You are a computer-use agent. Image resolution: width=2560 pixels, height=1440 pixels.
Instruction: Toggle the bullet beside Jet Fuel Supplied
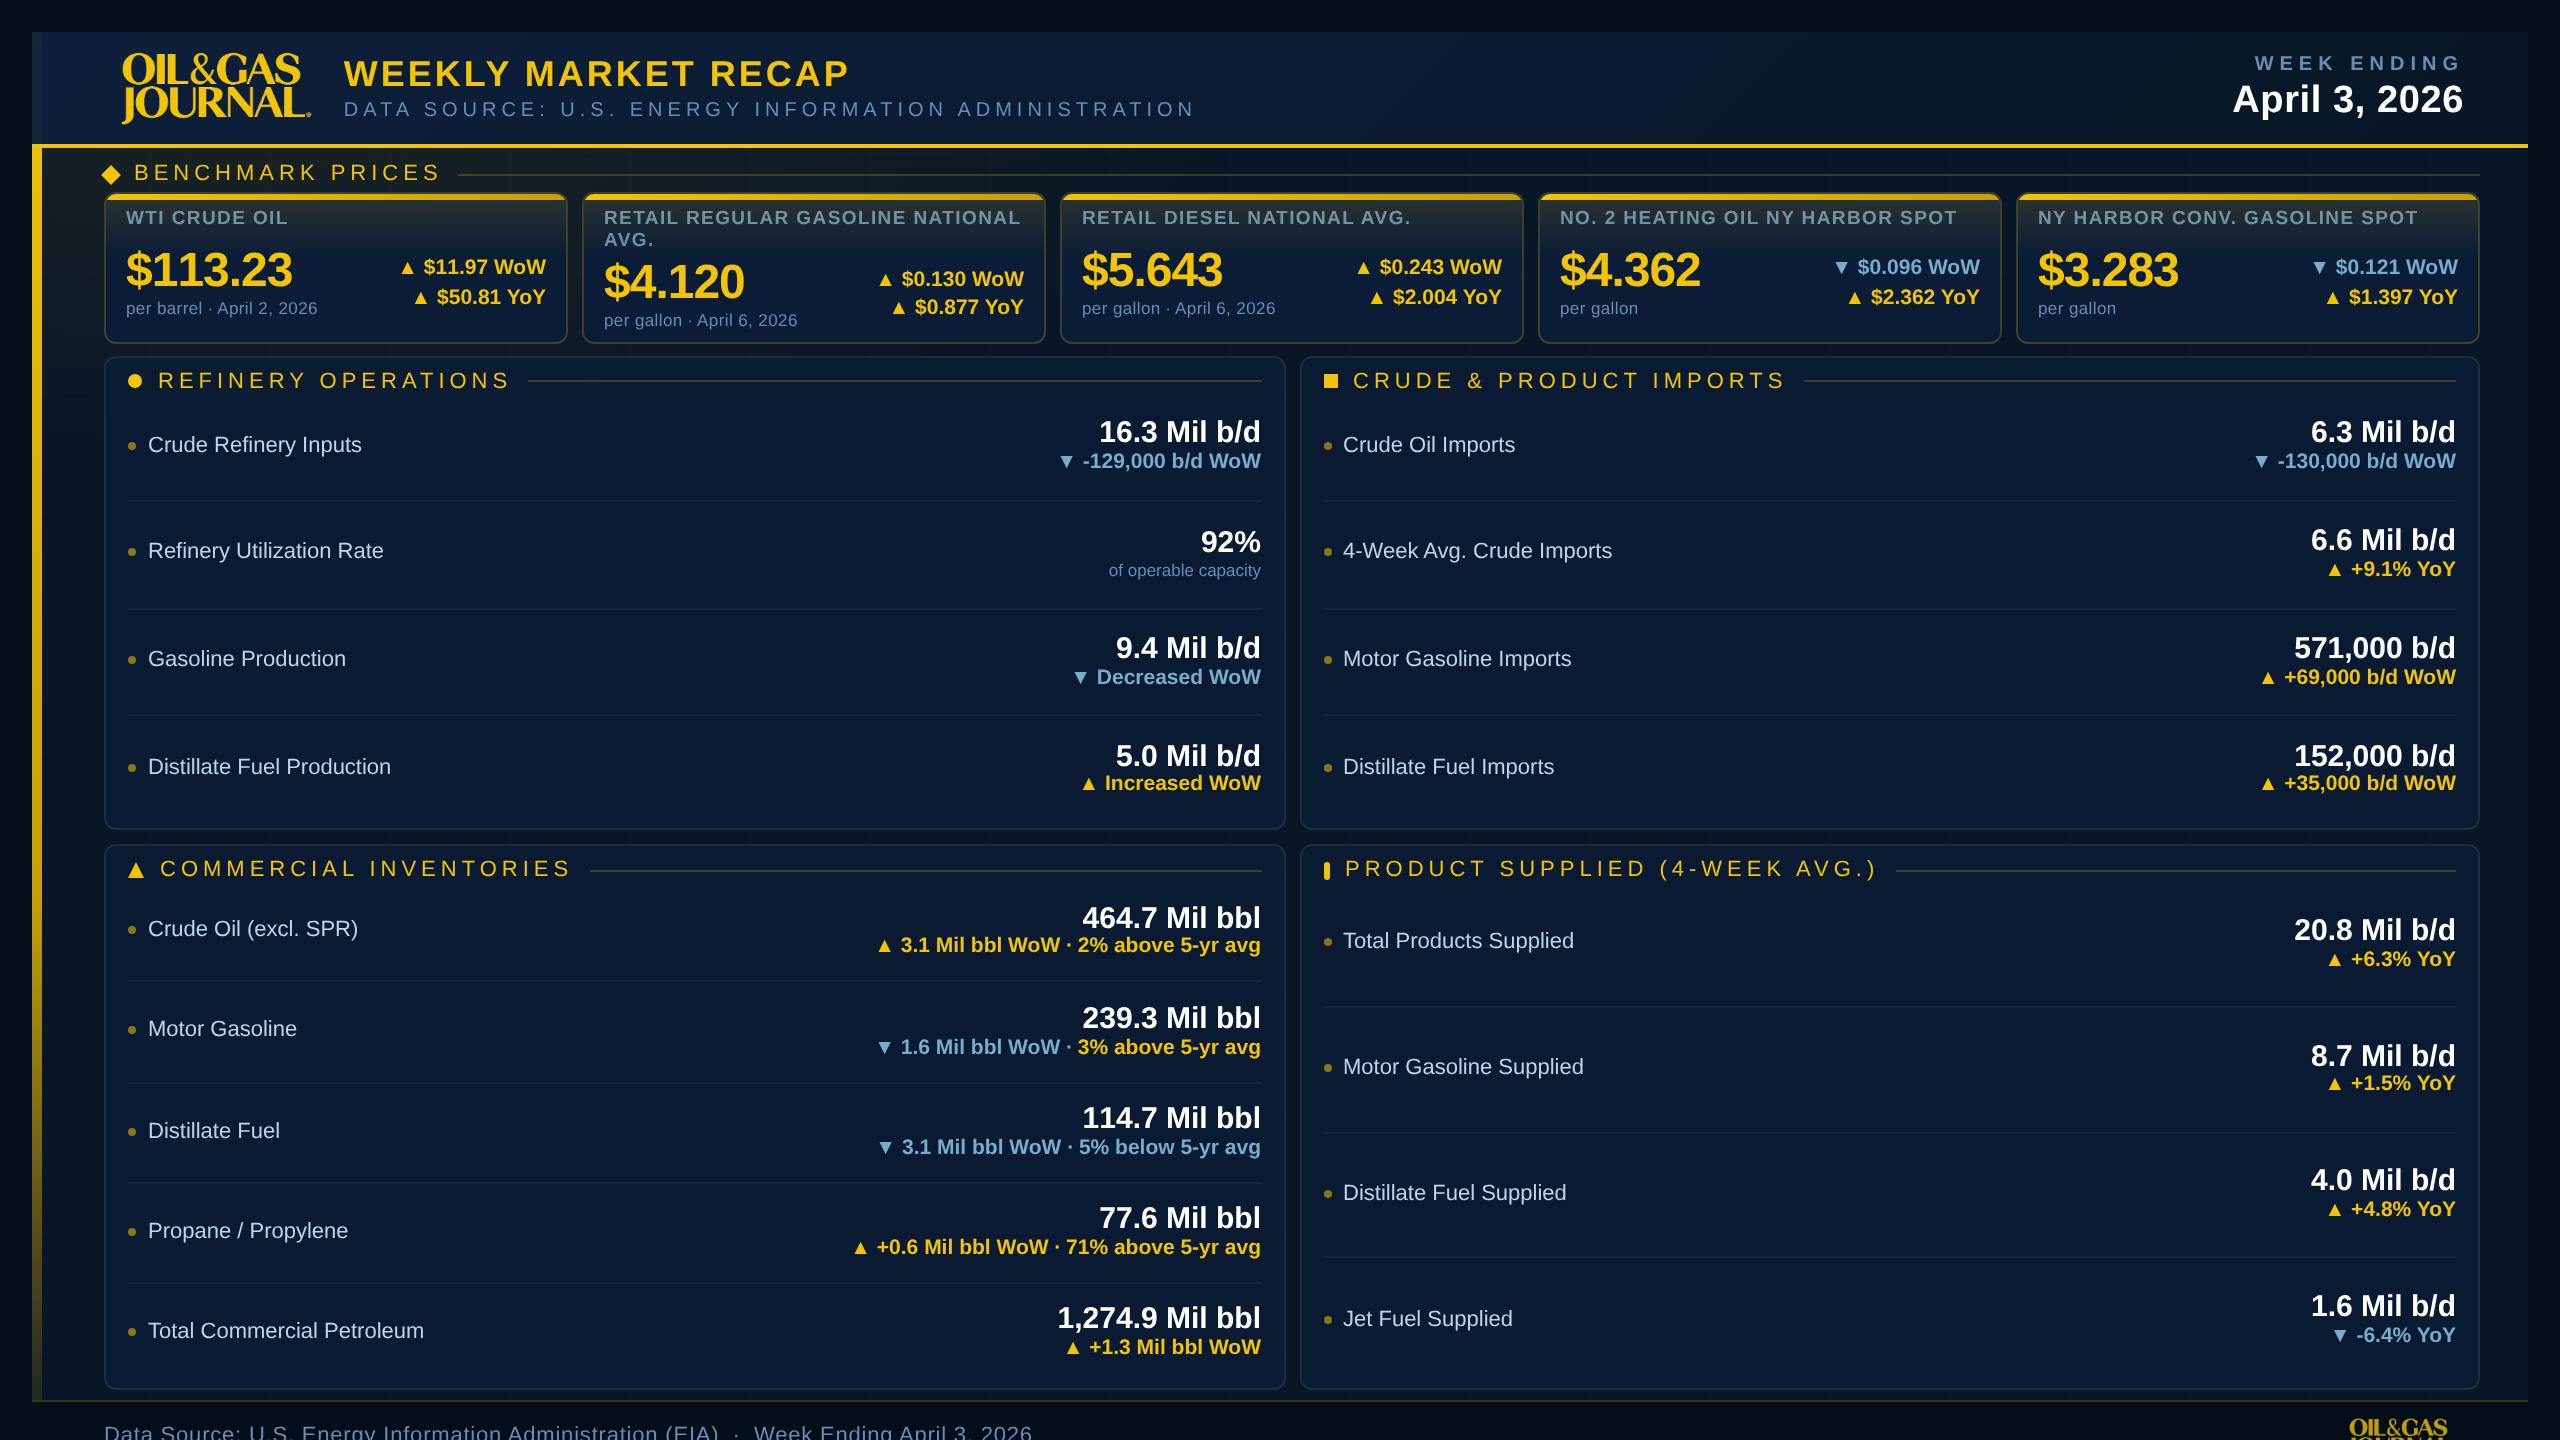[x=1327, y=1319]
